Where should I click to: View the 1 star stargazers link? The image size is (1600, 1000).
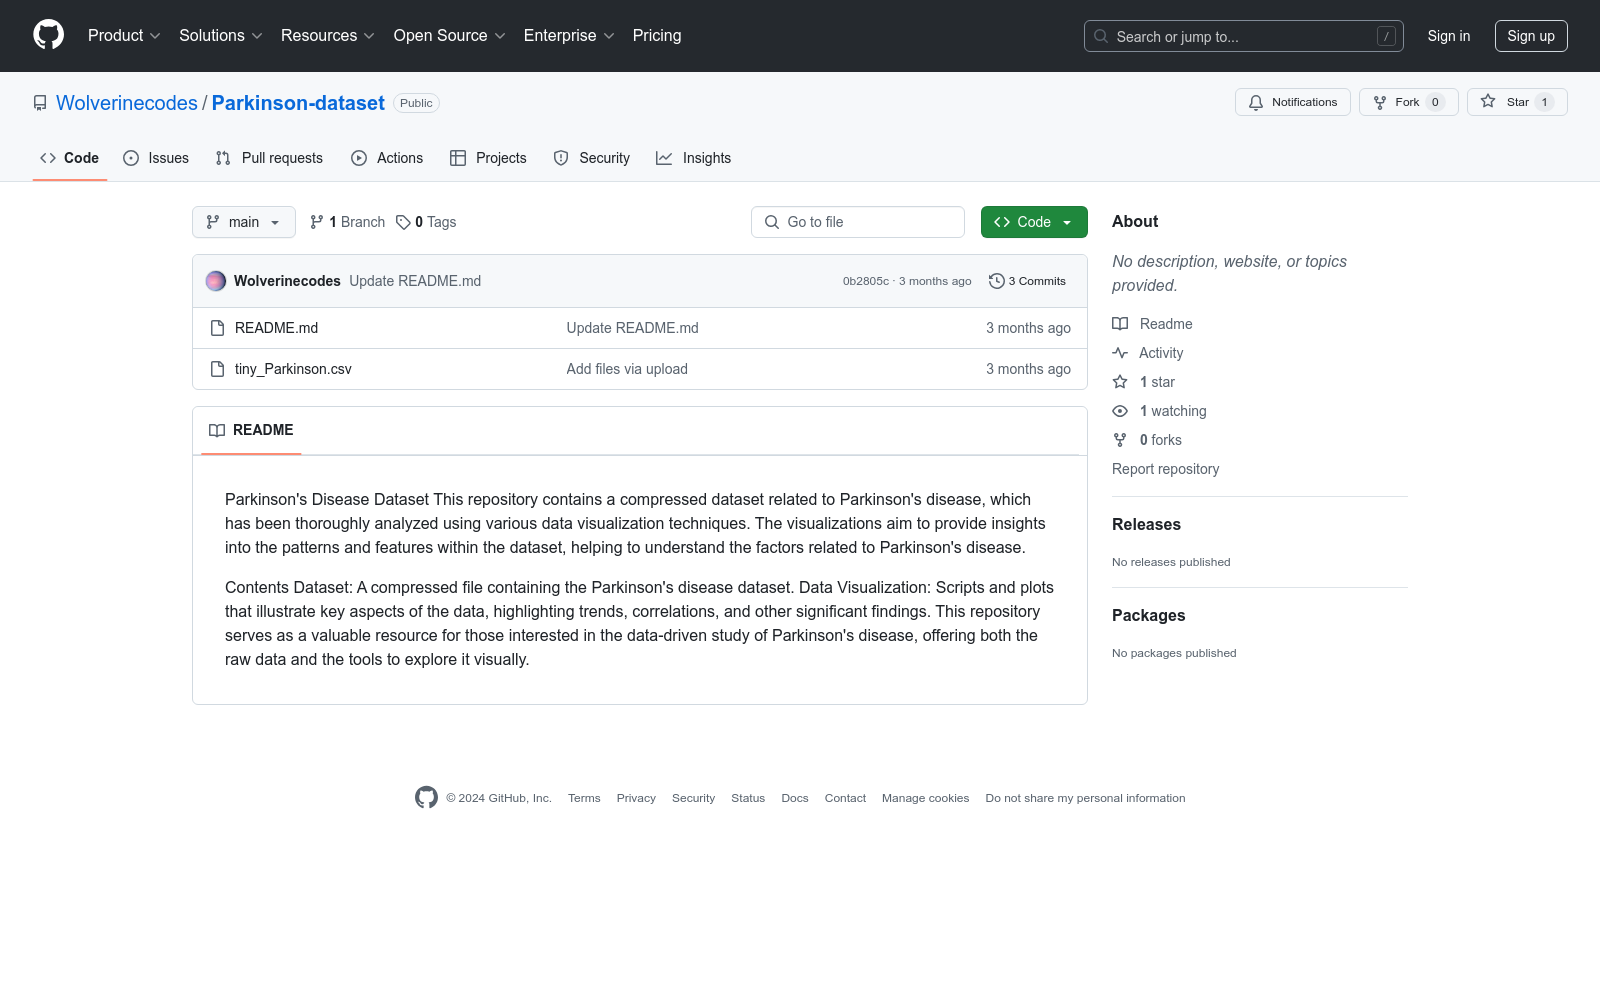tap(1144, 382)
